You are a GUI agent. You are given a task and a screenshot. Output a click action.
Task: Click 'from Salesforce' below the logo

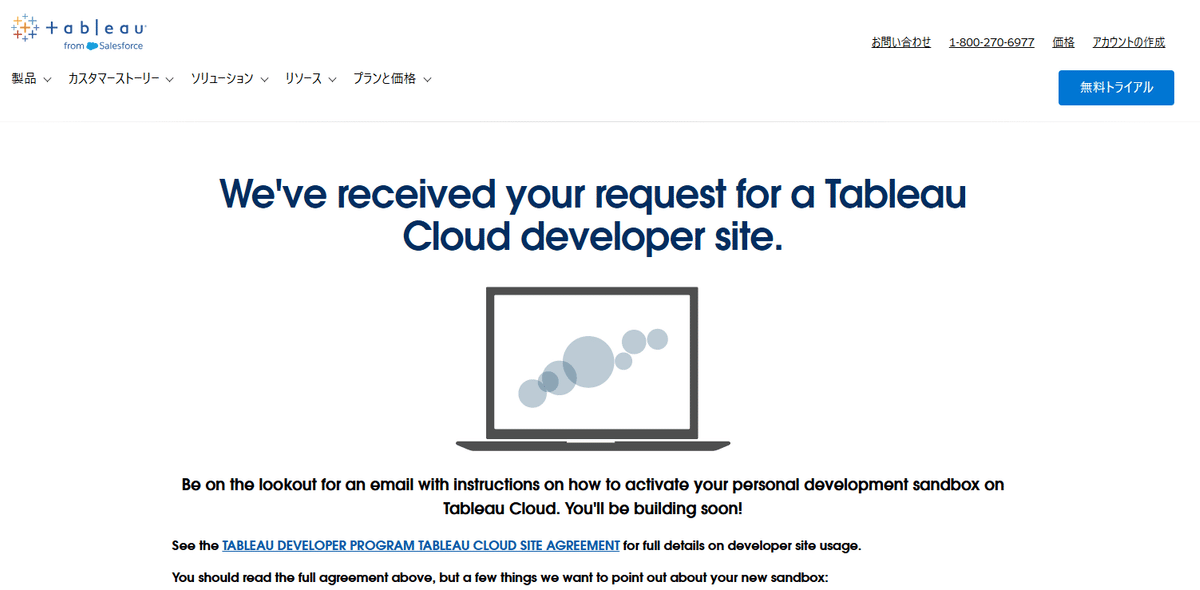click(x=102, y=46)
